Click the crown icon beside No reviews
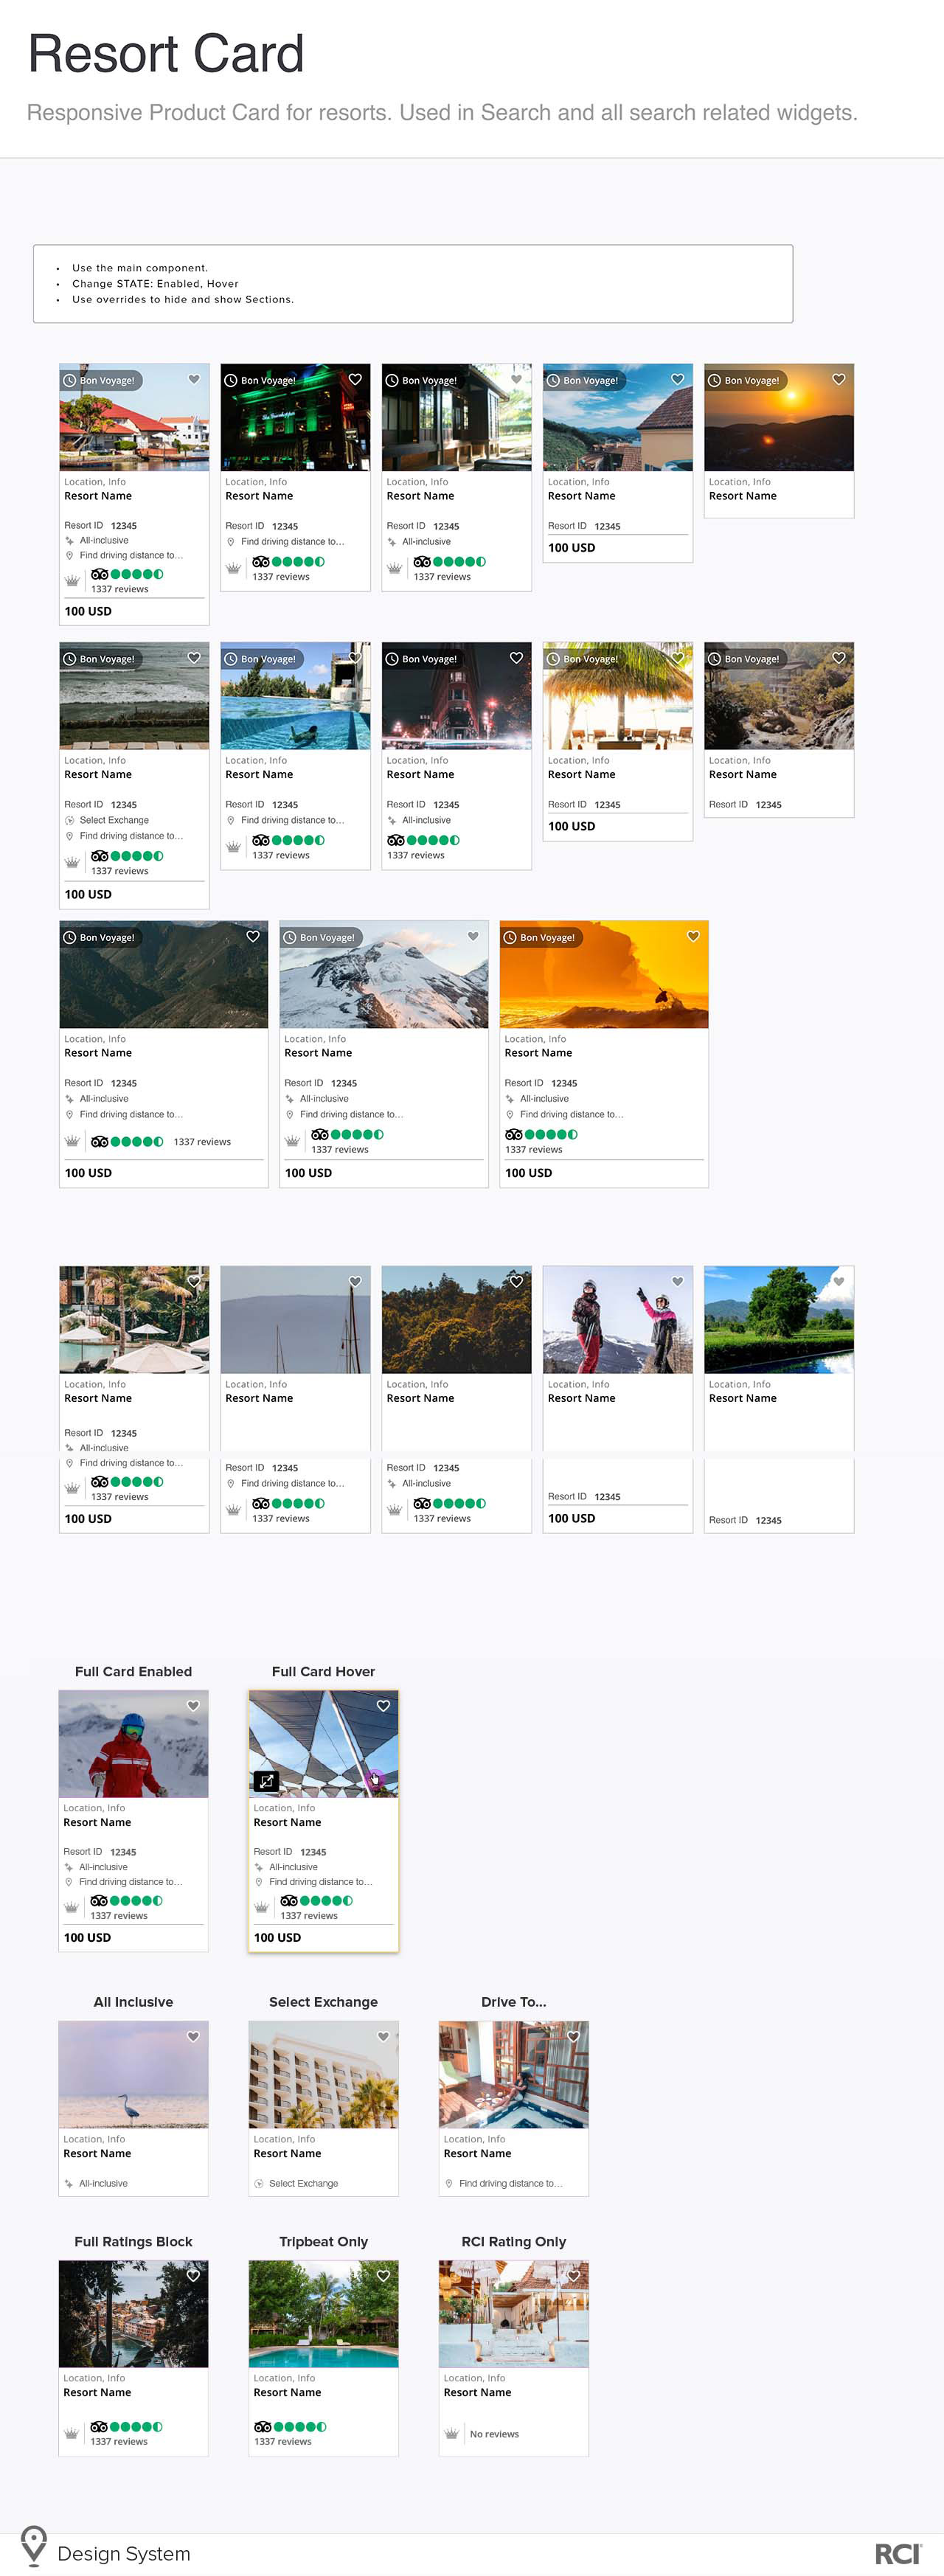This screenshot has width=944, height=2576. (x=451, y=2433)
